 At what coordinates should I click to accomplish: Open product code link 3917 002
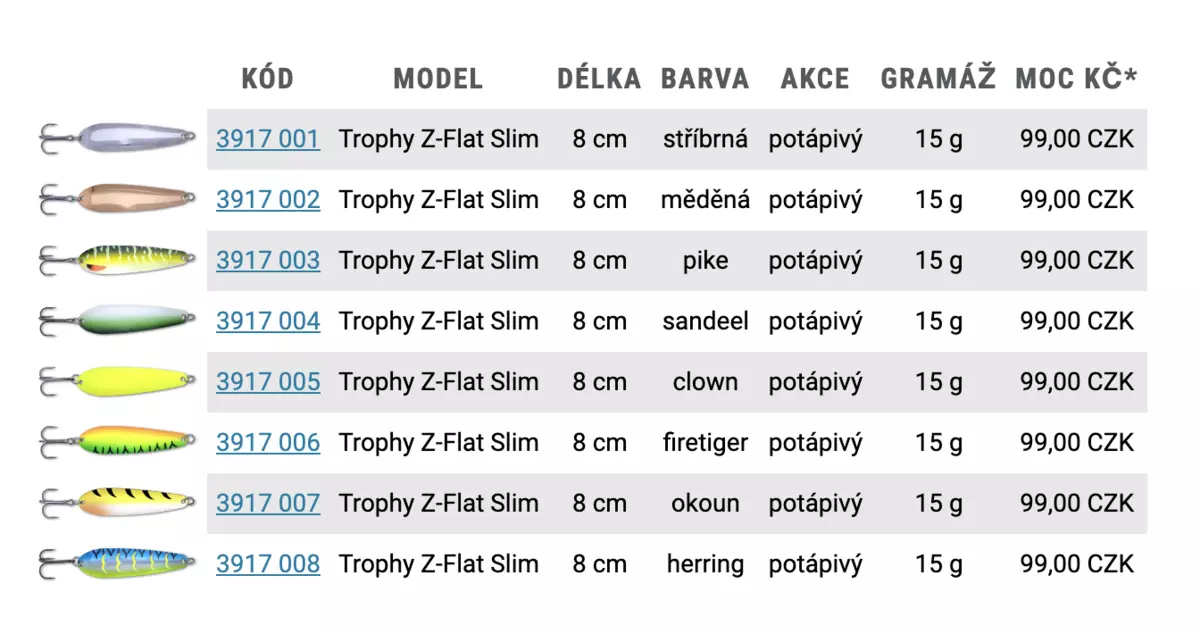(268, 200)
